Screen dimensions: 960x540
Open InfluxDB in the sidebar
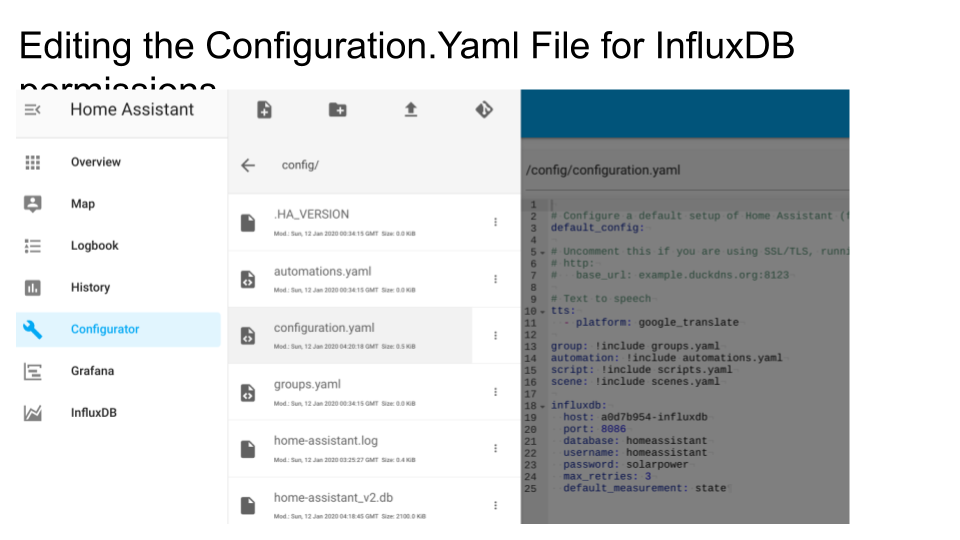(93, 413)
